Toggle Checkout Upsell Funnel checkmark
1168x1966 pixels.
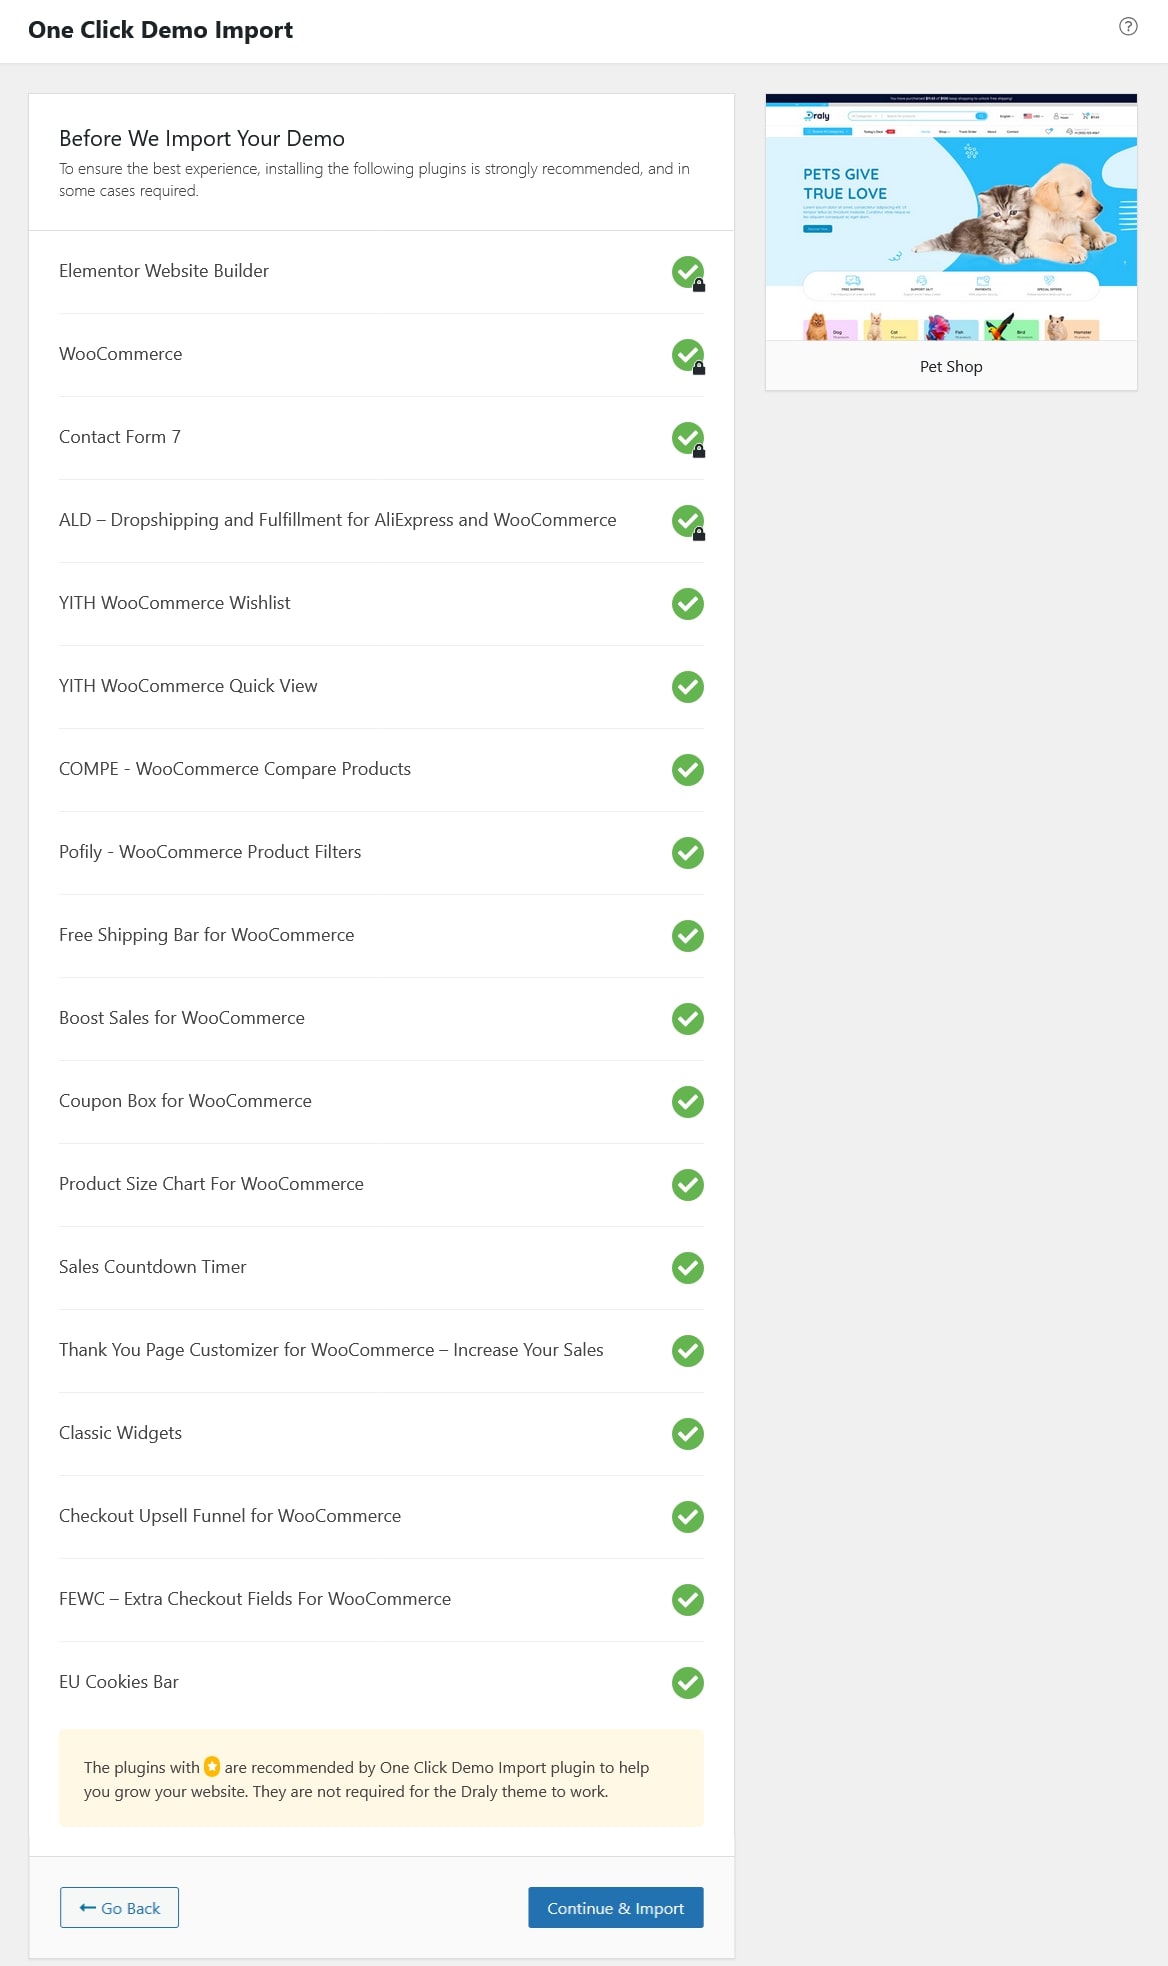688,1517
